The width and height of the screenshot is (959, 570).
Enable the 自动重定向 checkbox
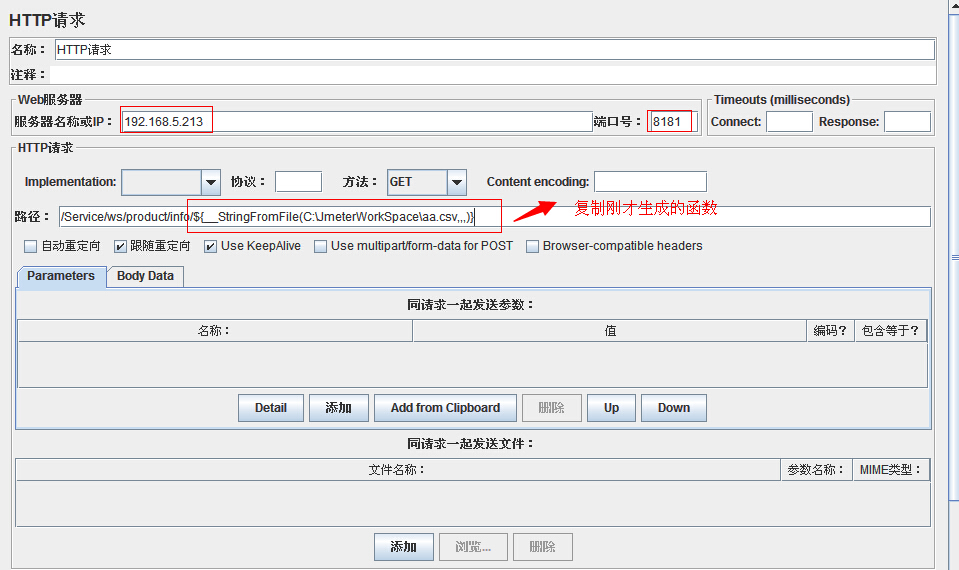click(x=31, y=246)
